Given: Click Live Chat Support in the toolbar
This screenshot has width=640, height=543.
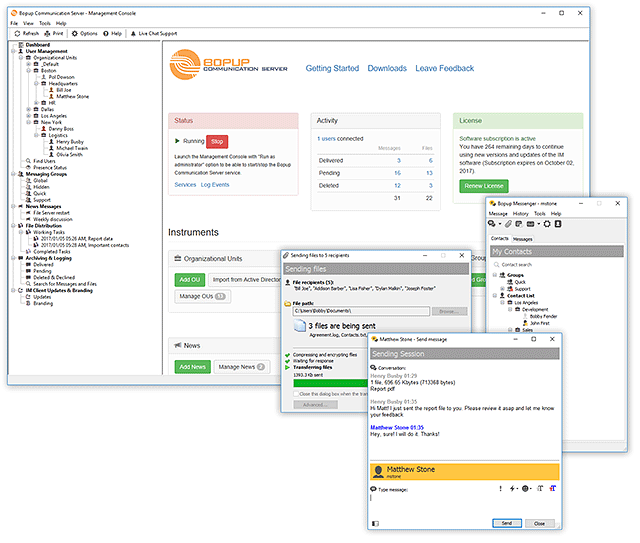Looking at the screenshot, I should (154, 33).
